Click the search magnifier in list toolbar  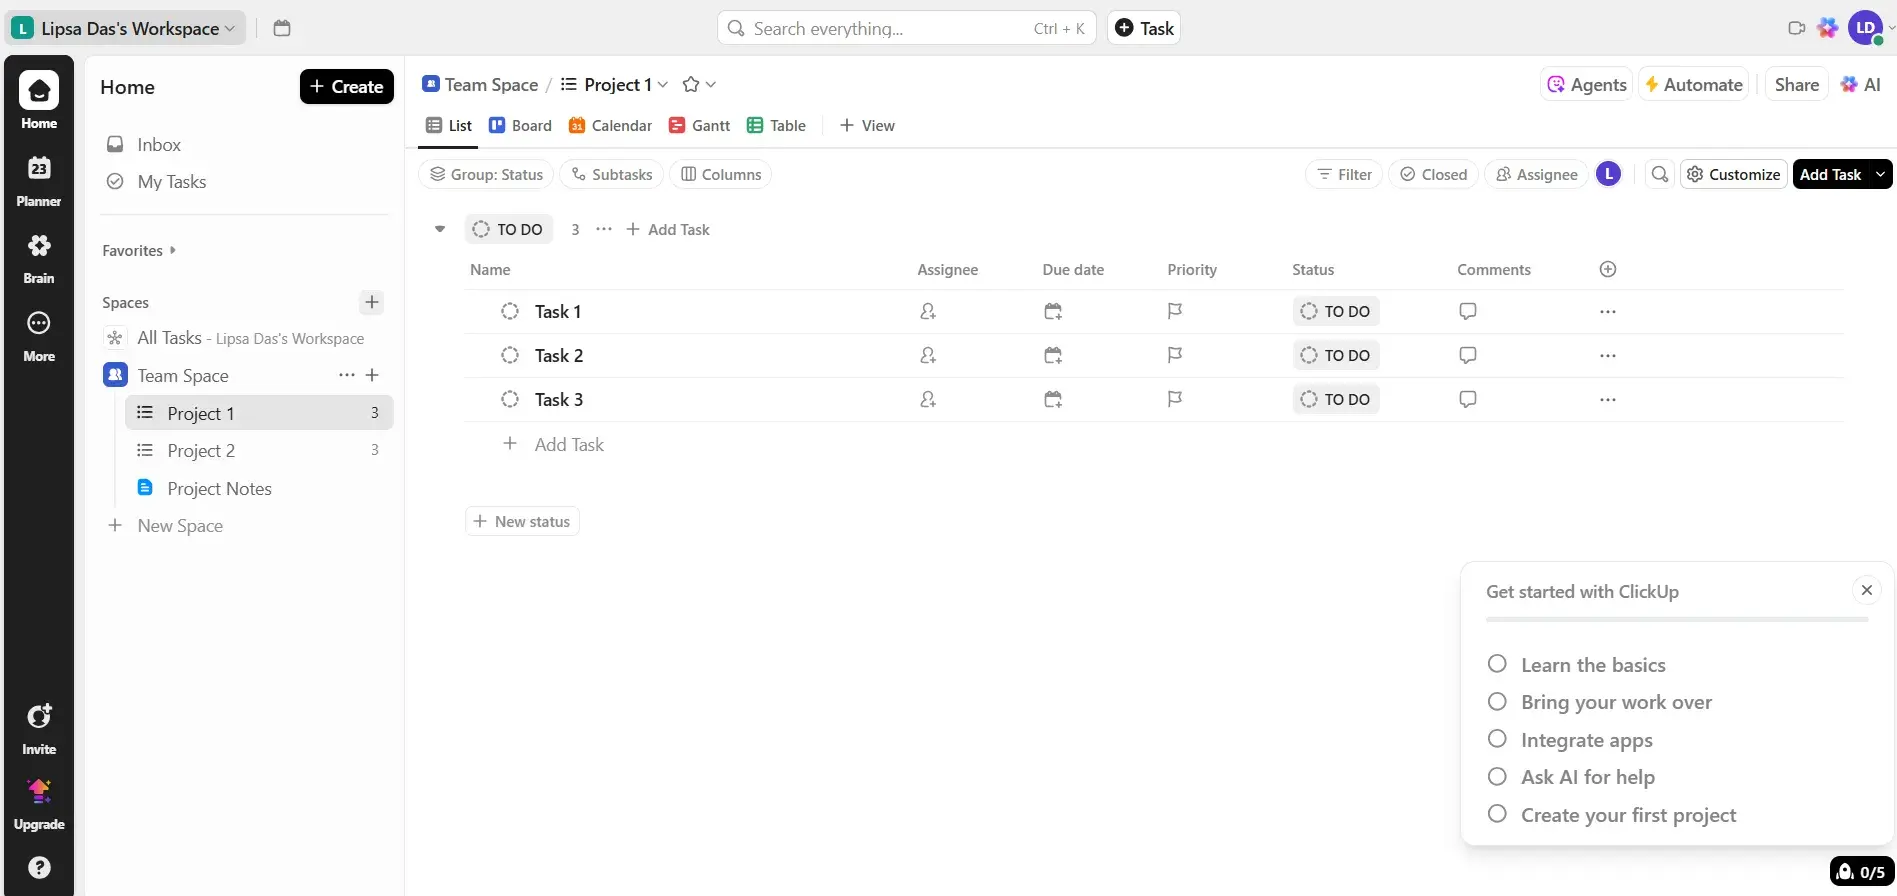tap(1660, 174)
